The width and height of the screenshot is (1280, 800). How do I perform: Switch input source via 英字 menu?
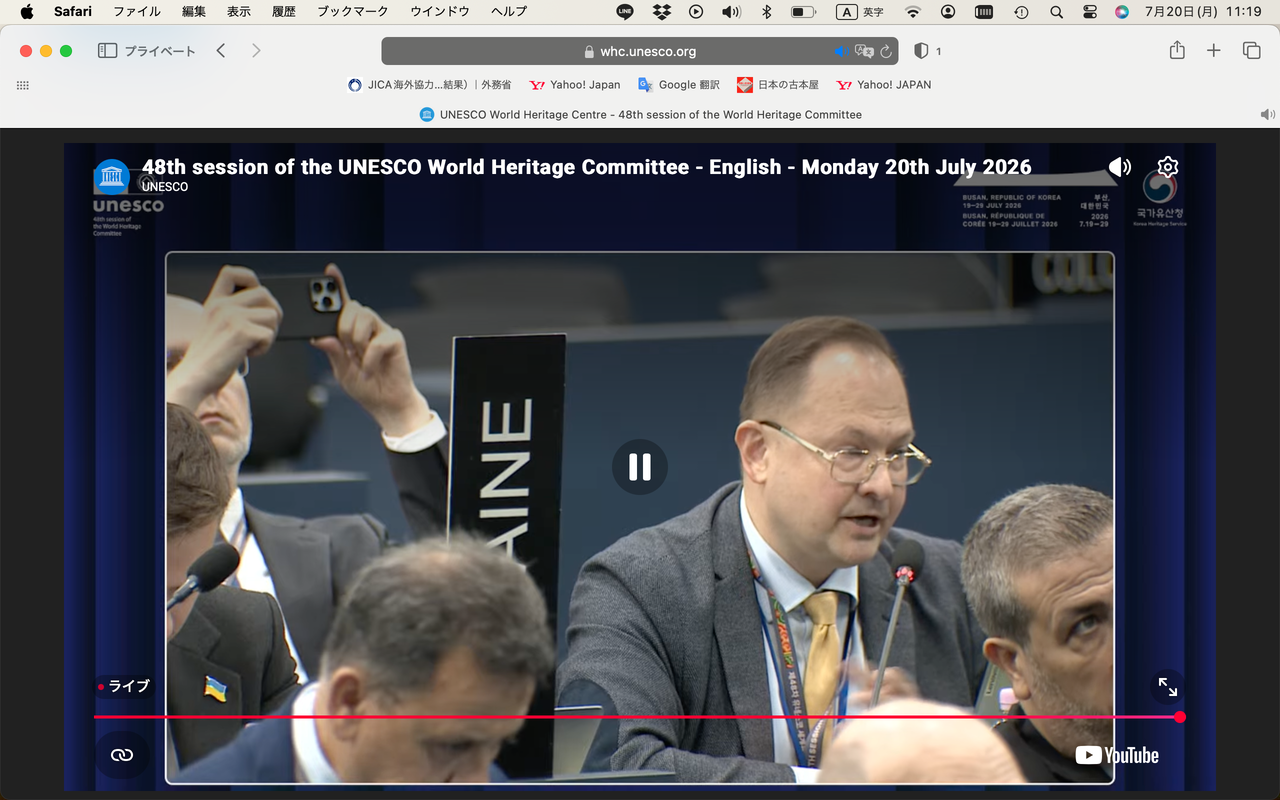[860, 12]
